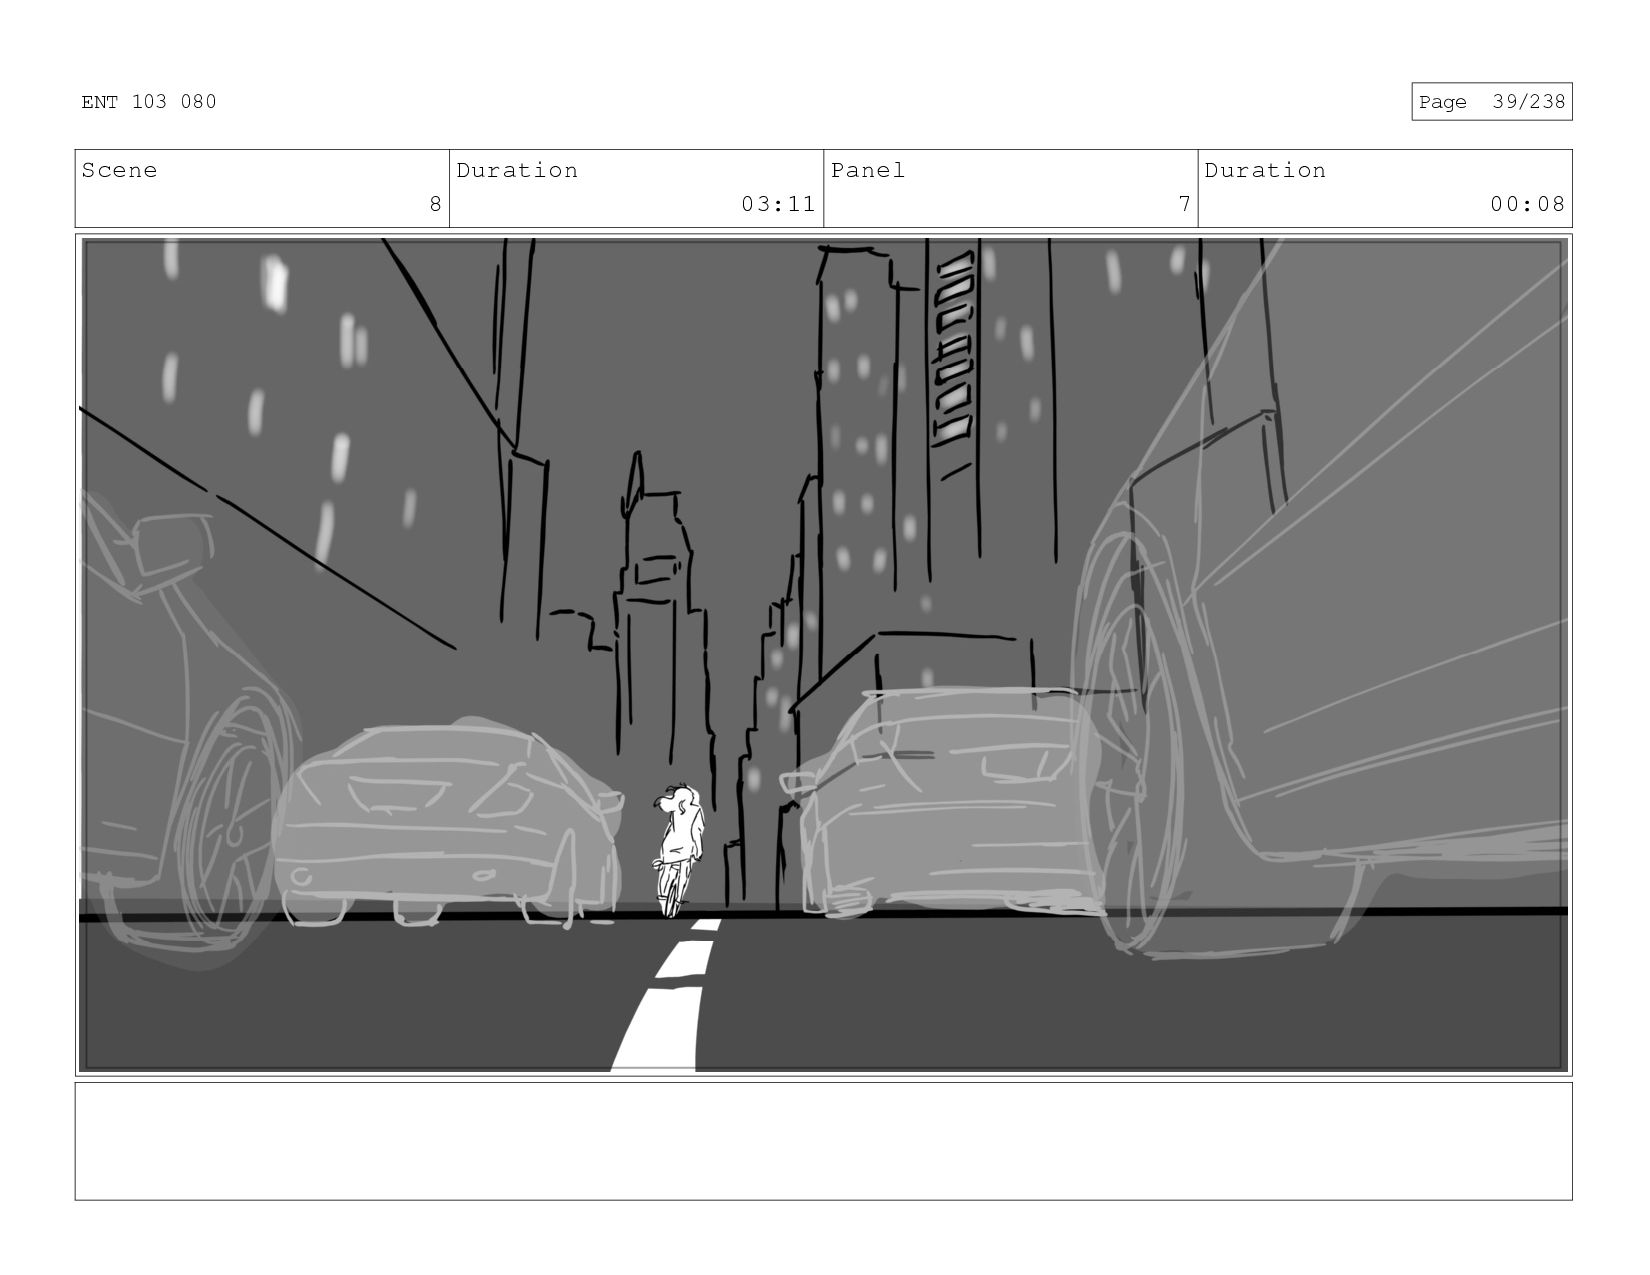Image resolution: width=1650 pixels, height=1275 pixels.
Task: Click the Panel label
Action: point(867,170)
